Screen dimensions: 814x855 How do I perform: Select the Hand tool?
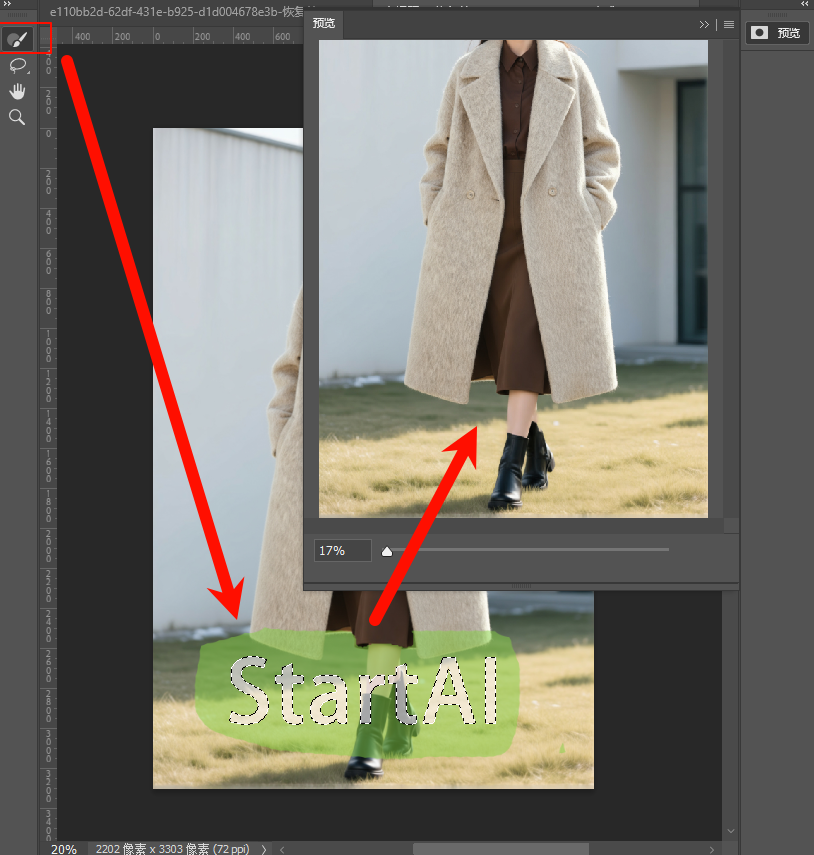(17, 92)
